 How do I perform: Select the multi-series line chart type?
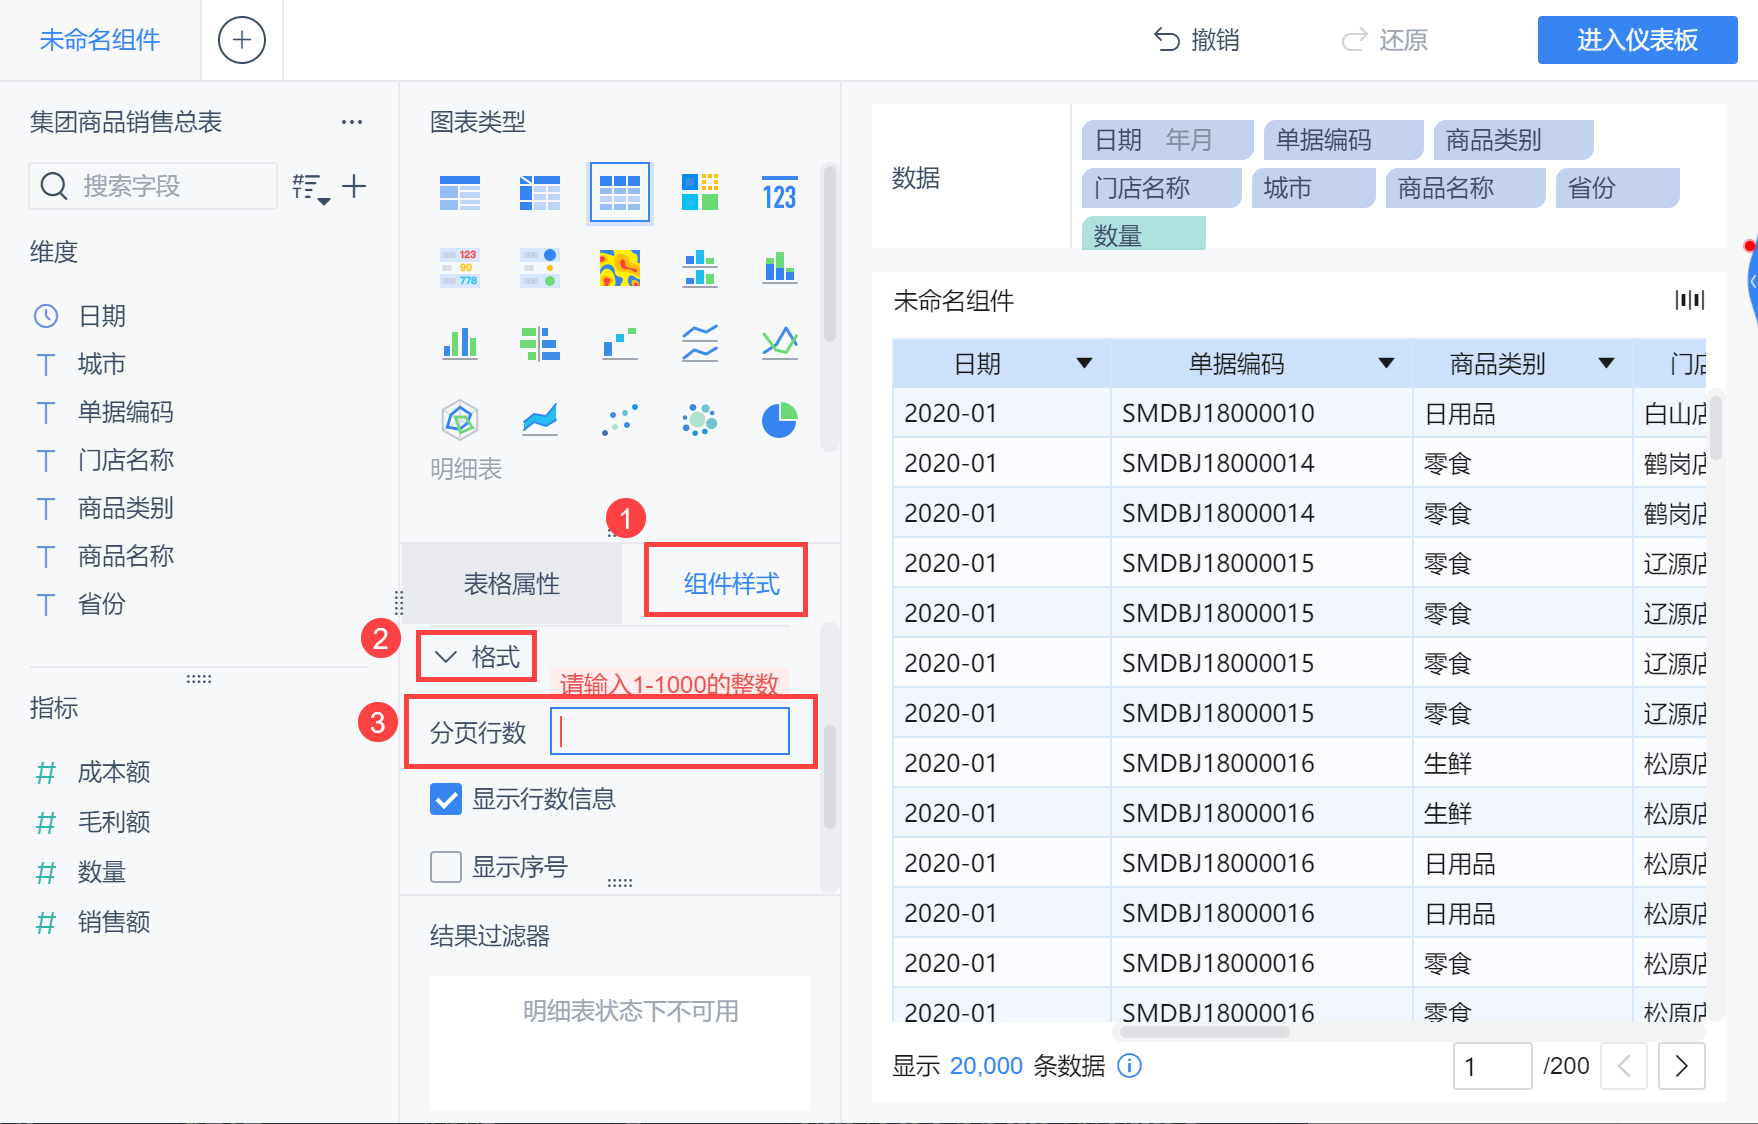(x=780, y=343)
